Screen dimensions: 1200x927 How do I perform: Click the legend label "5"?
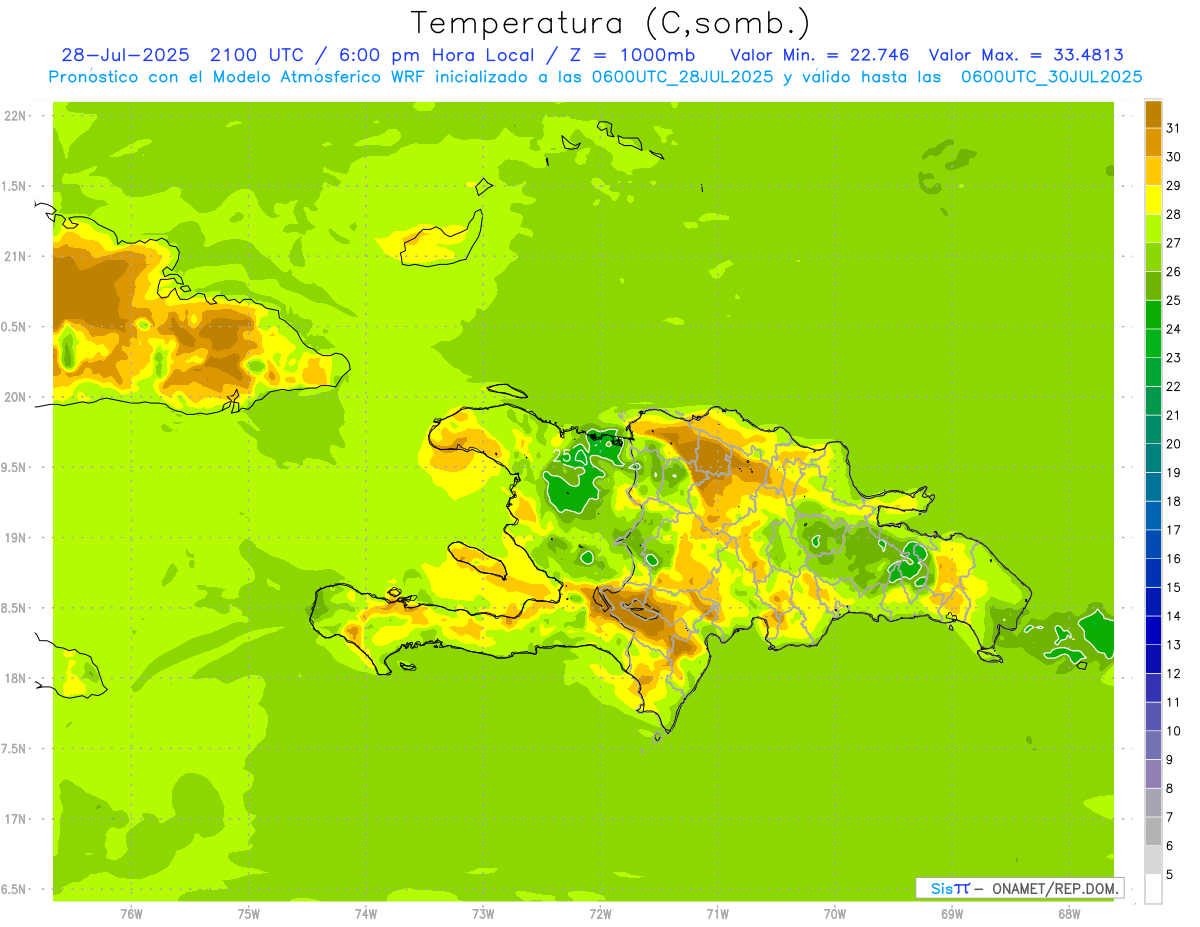1169,874
